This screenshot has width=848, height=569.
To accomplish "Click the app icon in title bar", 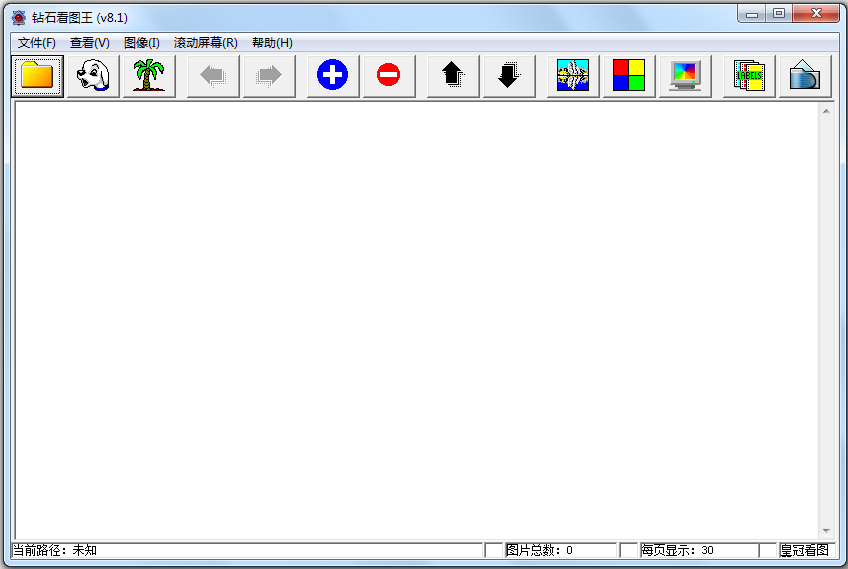I will (x=19, y=18).
